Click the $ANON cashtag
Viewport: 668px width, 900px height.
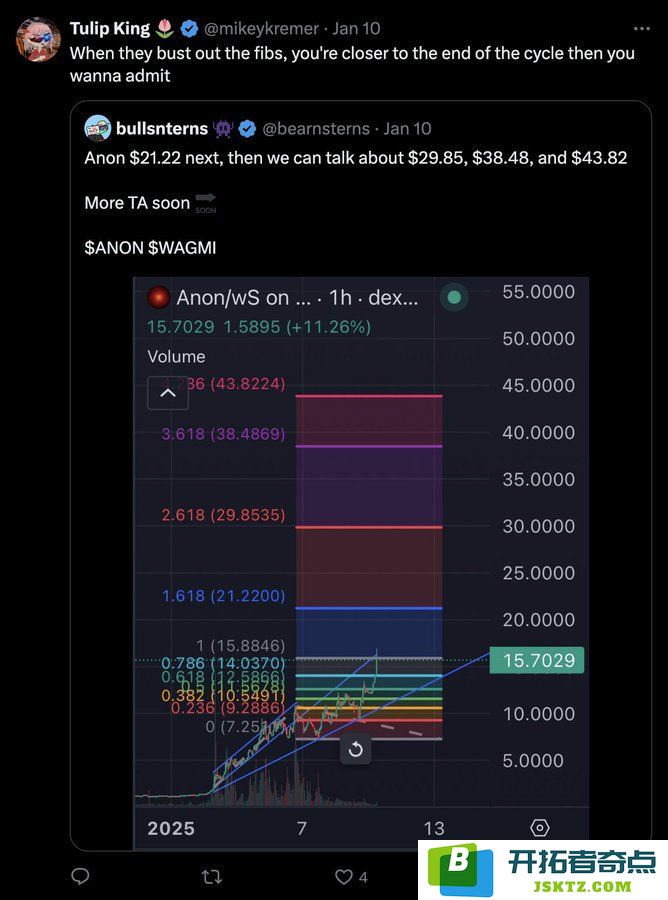[x=114, y=248]
